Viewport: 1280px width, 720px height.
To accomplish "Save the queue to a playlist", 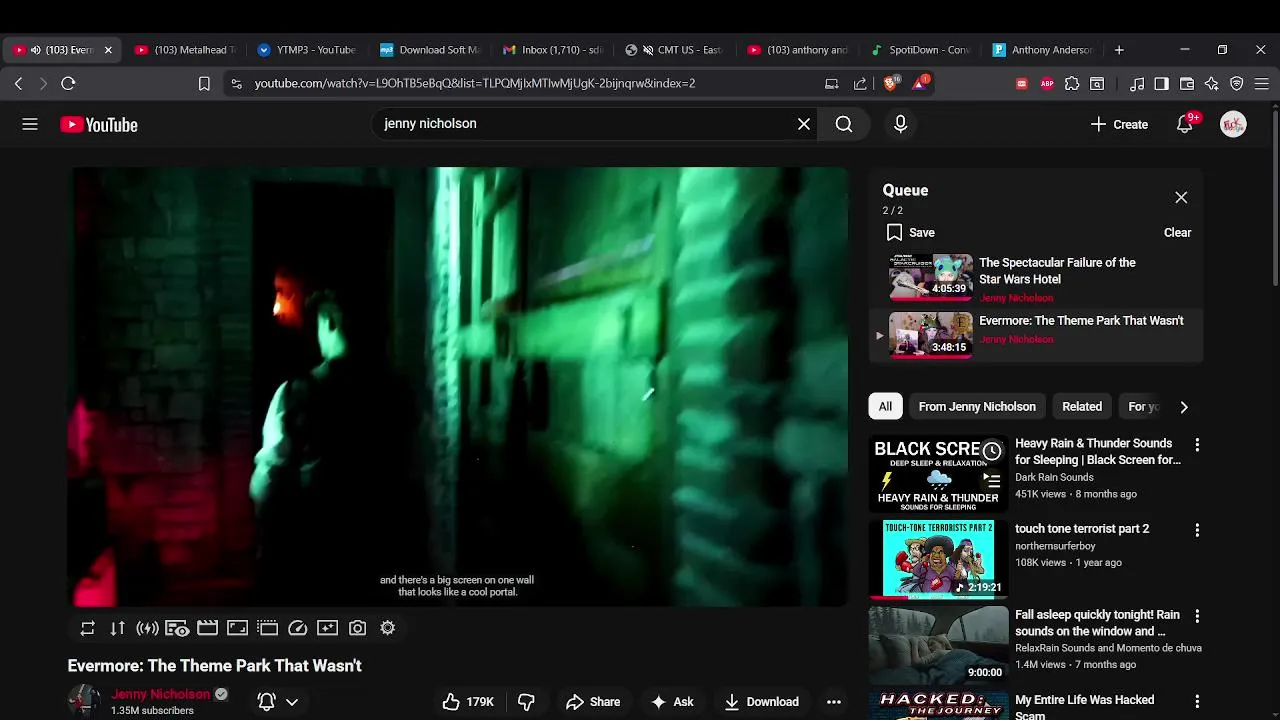I will (x=911, y=232).
